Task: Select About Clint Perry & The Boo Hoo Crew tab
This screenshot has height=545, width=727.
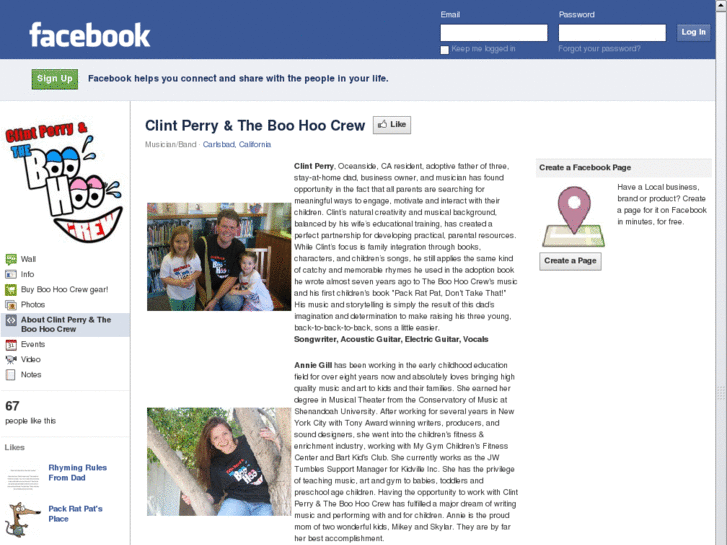Action: click(x=65, y=324)
